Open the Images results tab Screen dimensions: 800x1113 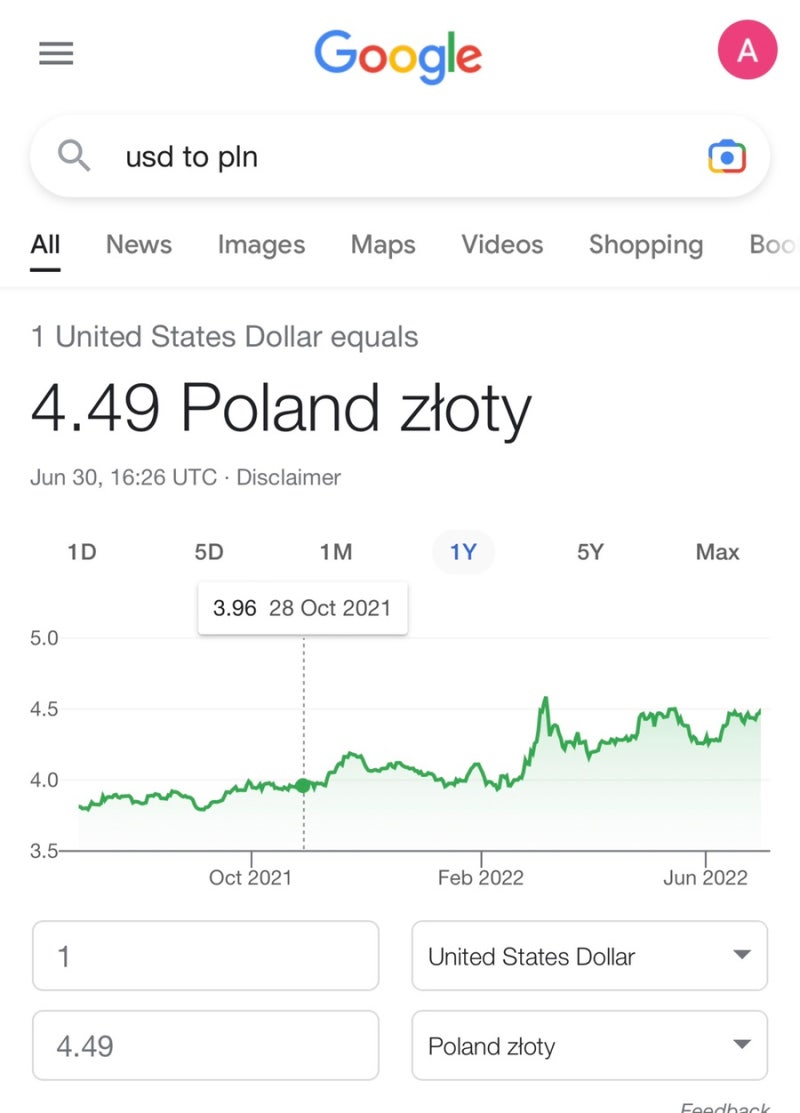pos(261,245)
